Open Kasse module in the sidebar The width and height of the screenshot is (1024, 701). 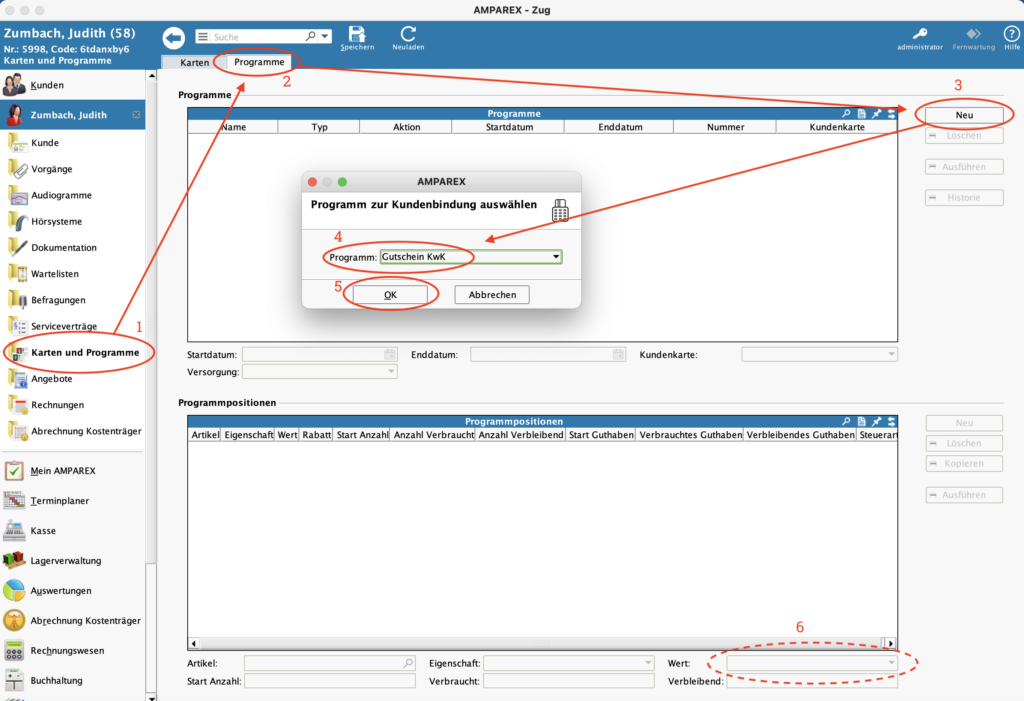click(x=43, y=530)
